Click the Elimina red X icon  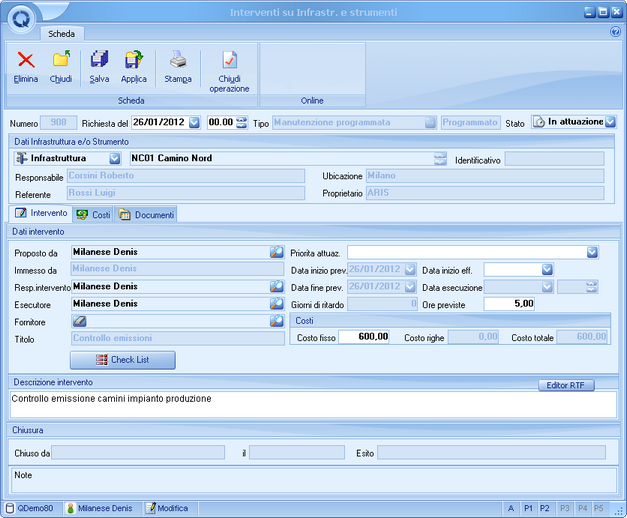[x=26, y=61]
